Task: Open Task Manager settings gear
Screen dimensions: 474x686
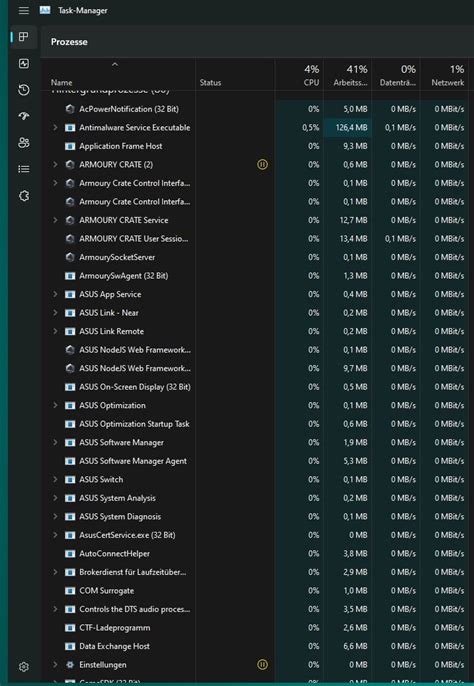Action: pyautogui.click(x=24, y=667)
